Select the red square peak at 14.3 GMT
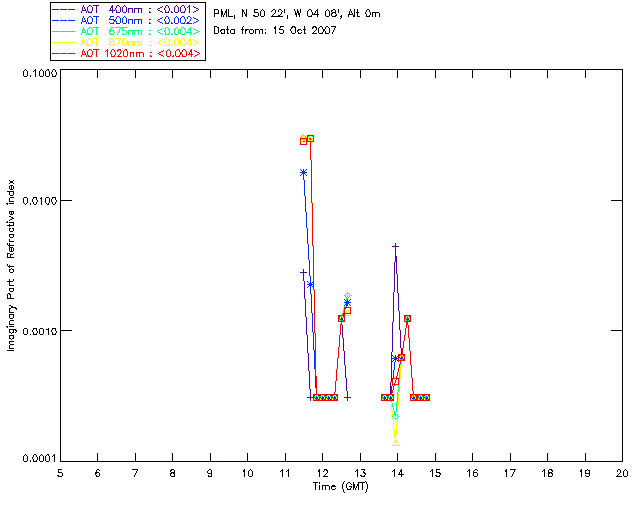The width and height of the screenshot is (640, 512). pyautogui.click(x=407, y=318)
